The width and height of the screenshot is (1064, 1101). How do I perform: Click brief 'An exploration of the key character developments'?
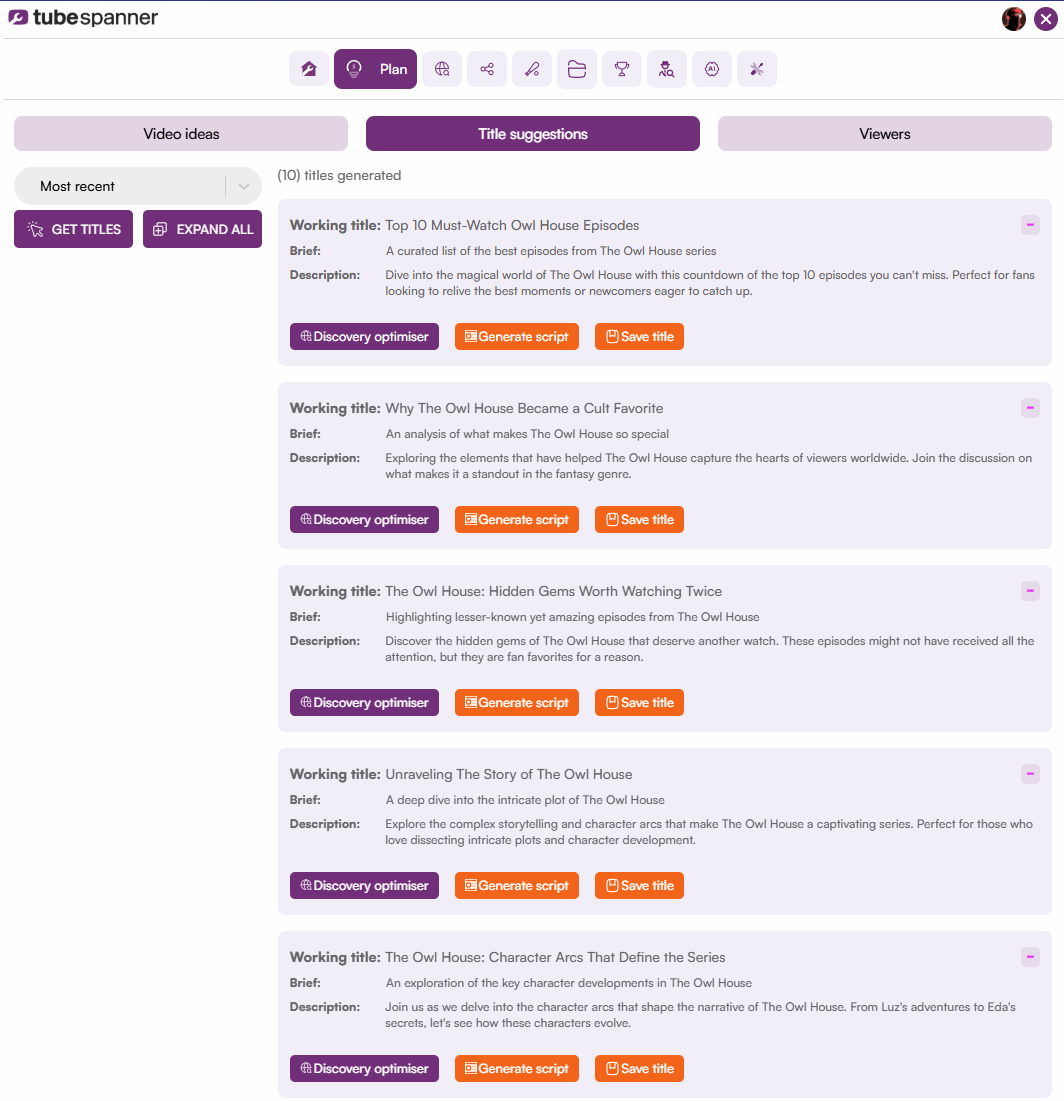tap(568, 983)
